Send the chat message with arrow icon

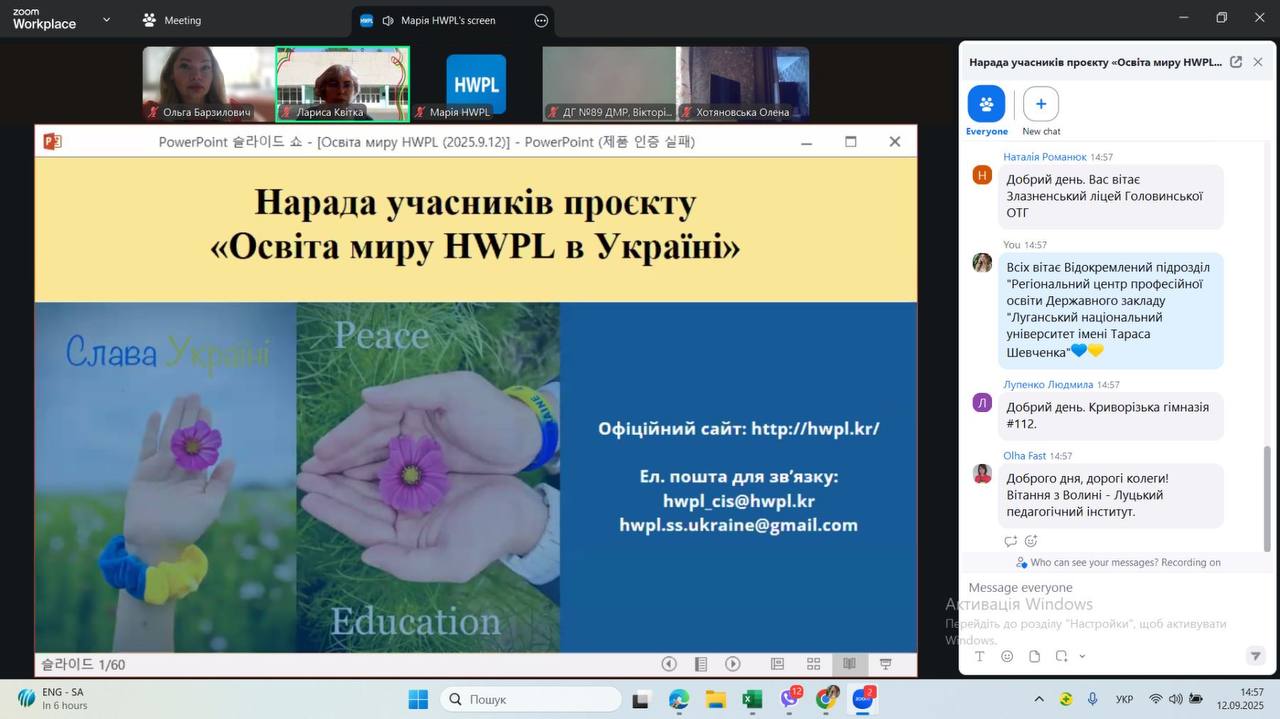(1255, 656)
